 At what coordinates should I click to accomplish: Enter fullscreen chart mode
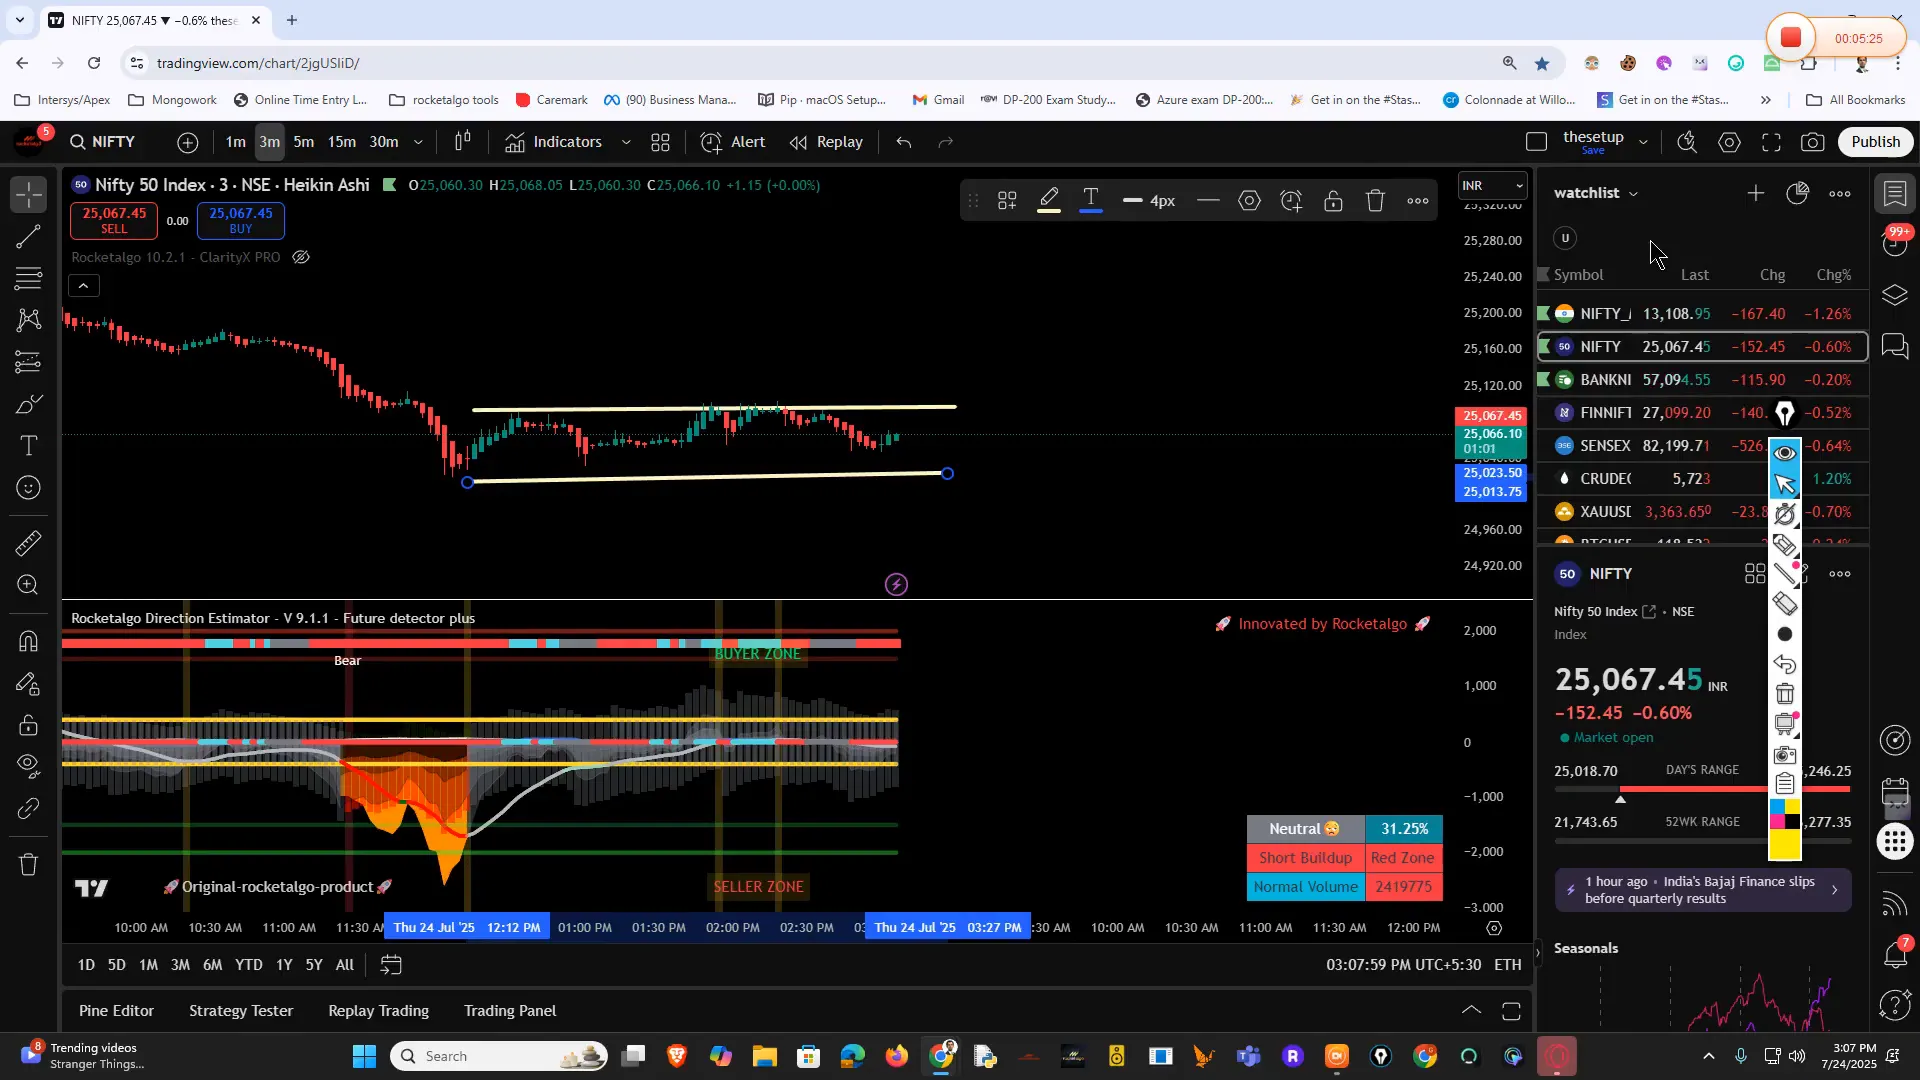click(1771, 142)
